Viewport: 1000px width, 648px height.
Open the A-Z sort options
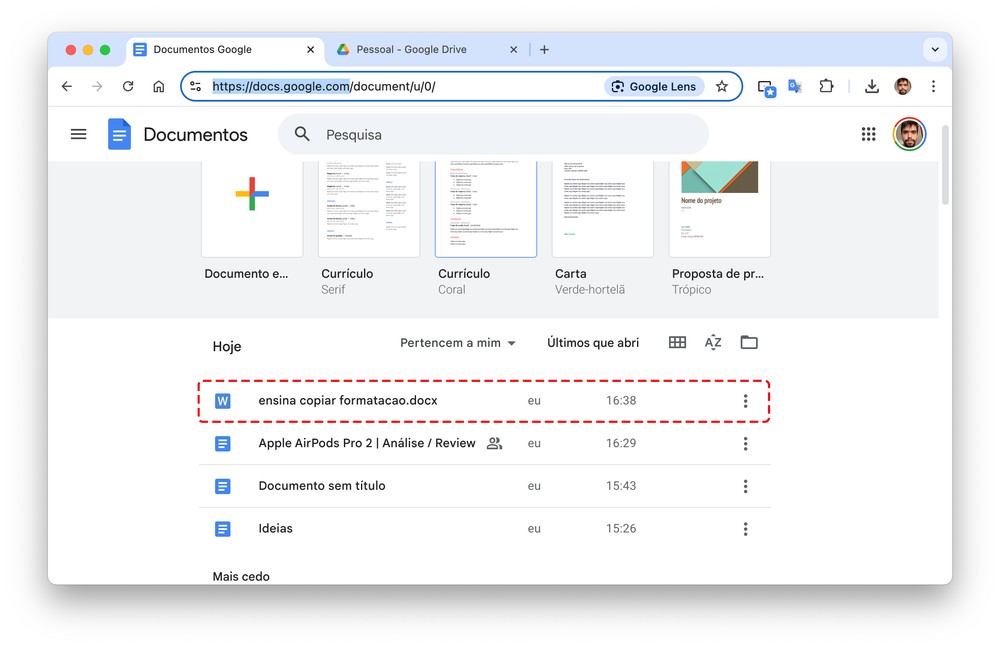point(713,342)
